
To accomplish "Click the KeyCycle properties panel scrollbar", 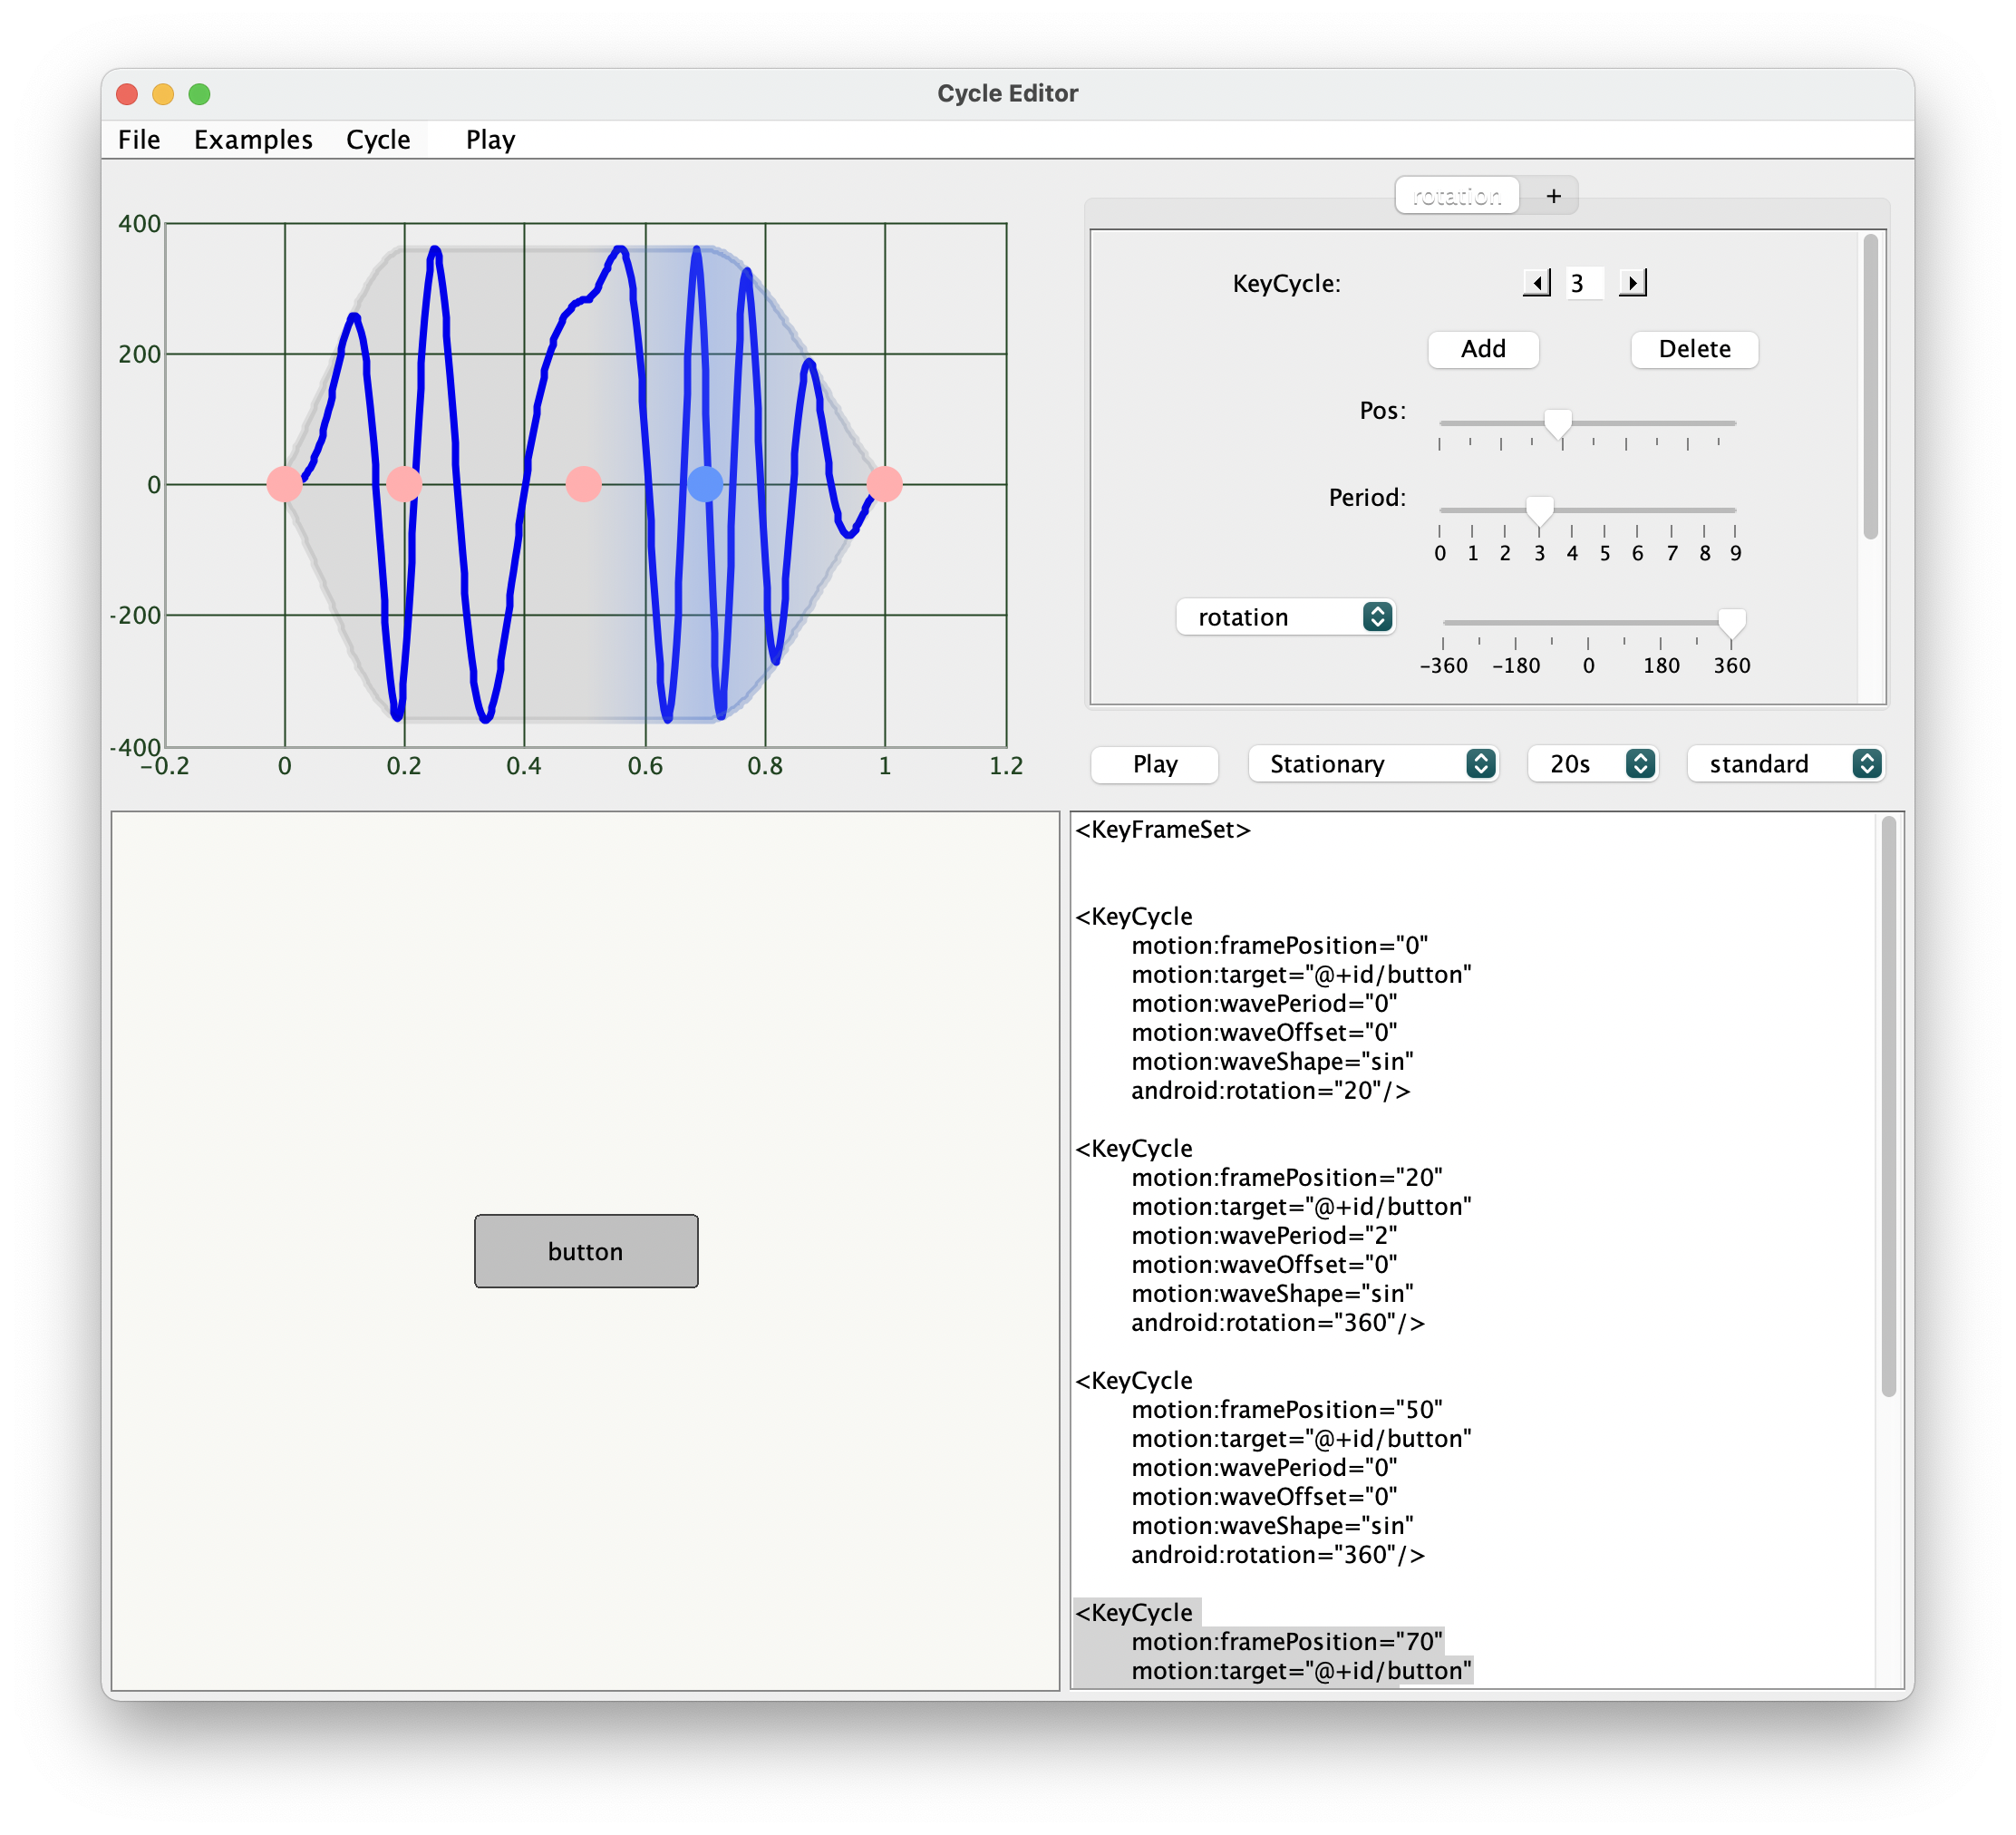I will point(1870,386).
